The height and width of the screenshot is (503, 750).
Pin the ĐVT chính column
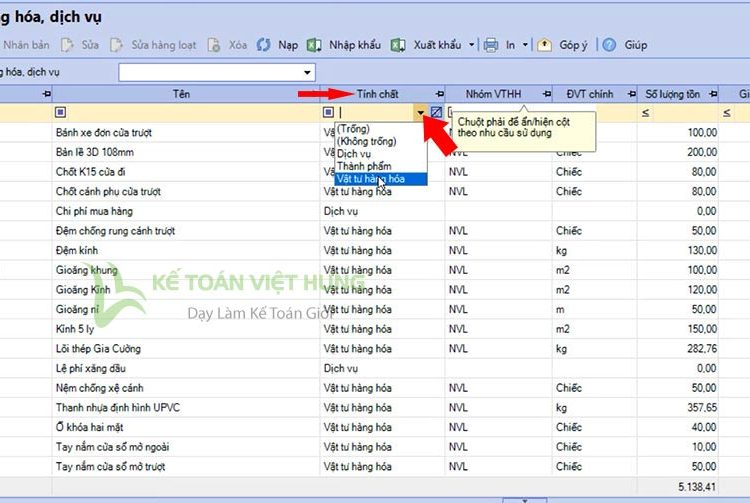tap(631, 94)
